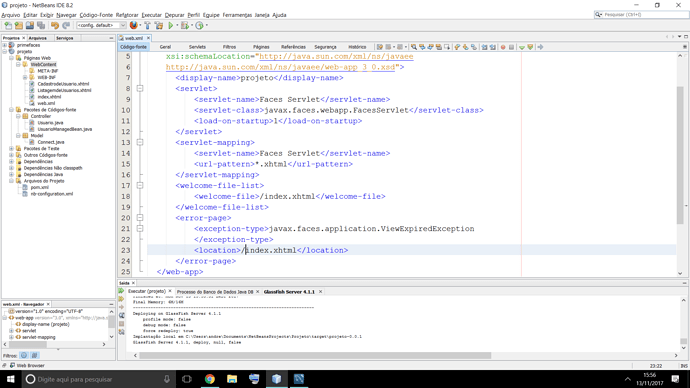
Task: Expand the servlet-mapping node in Navegador
Action: coord(11,337)
